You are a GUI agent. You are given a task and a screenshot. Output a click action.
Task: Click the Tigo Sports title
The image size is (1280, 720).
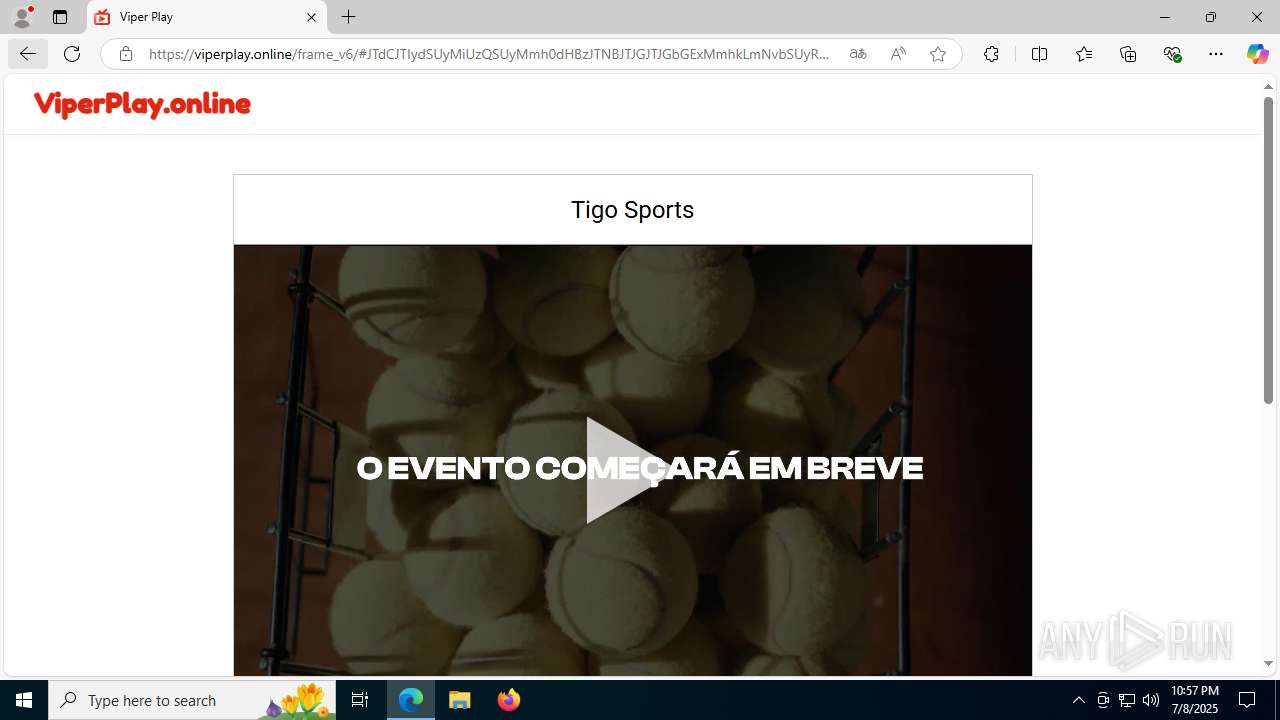632,210
